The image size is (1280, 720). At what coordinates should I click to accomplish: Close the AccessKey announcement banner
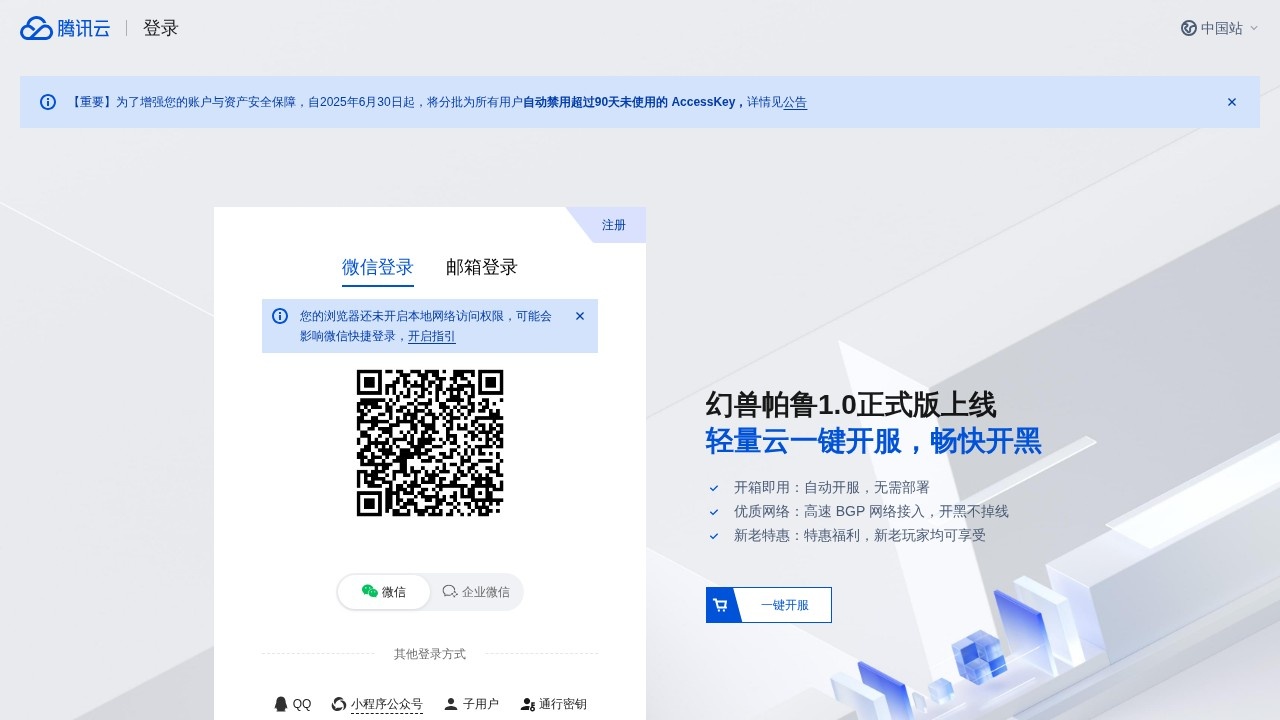[x=1232, y=102]
